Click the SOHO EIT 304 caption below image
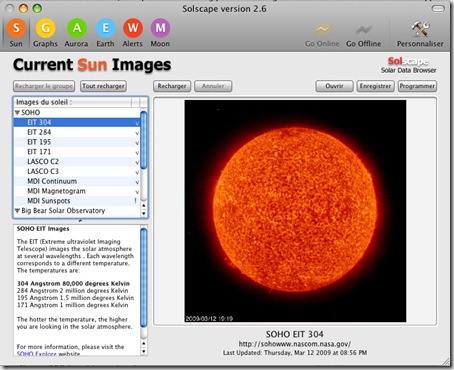 (x=295, y=334)
